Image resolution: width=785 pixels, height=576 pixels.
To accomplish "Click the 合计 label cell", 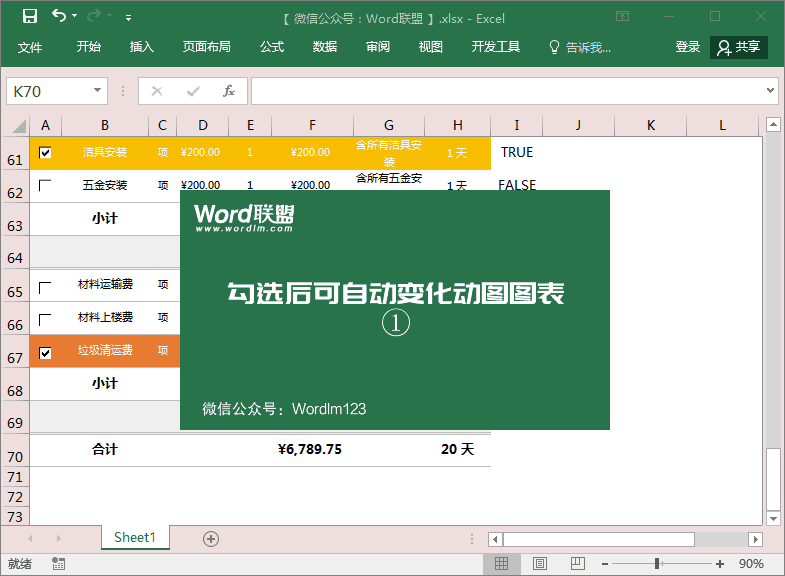I will 105,449.
